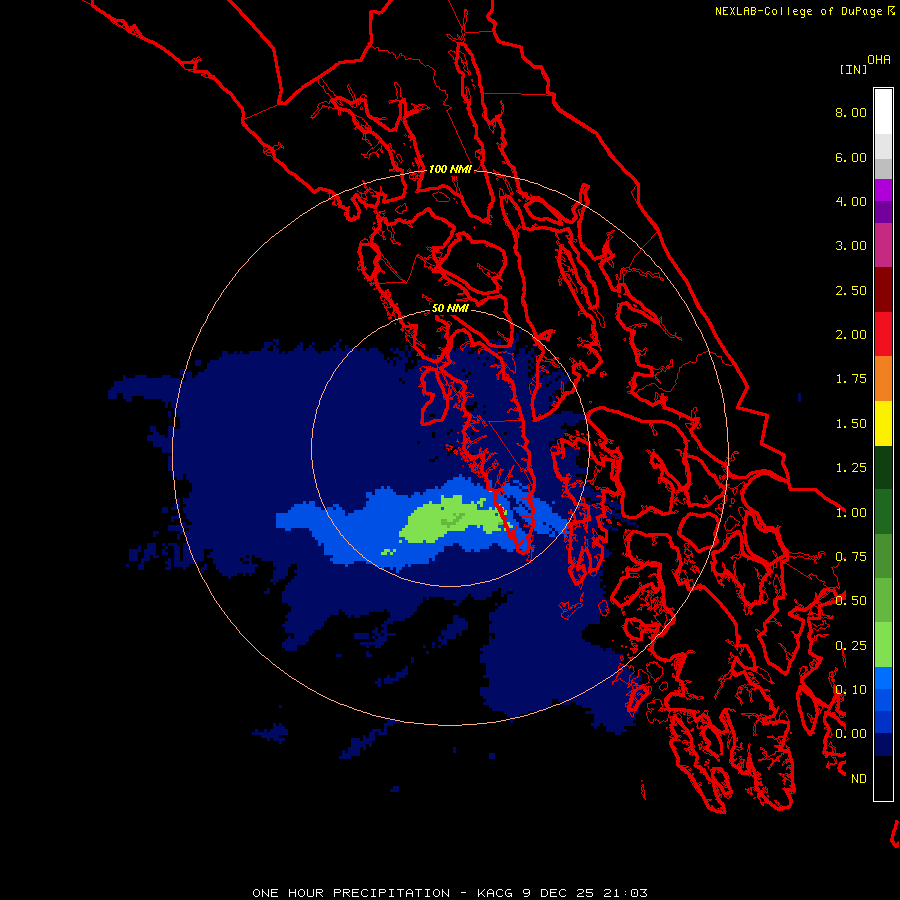900x900 pixels.
Task: Click the 6.00 legend value
Action: (x=851, y=157)
